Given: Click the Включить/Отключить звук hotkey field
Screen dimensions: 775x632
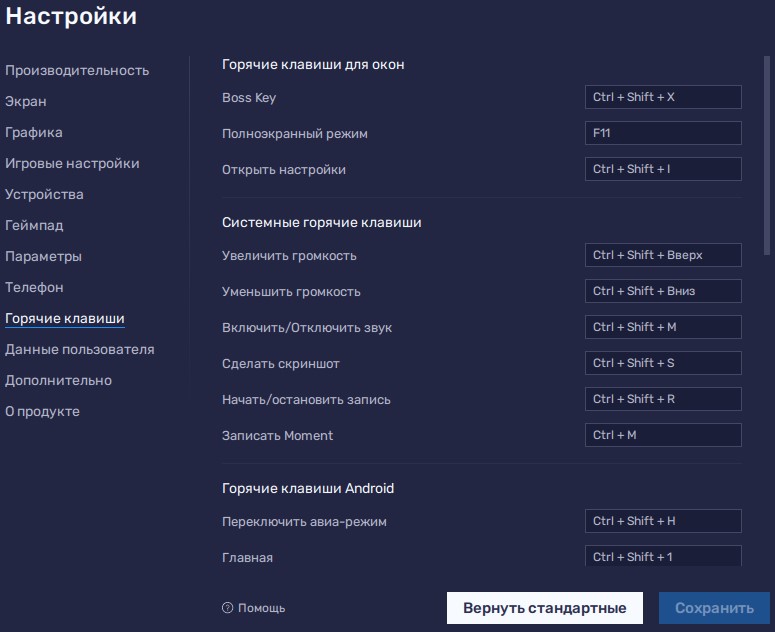Looking at the screenshot, I should pyautogui.click(x=663, y=327).
